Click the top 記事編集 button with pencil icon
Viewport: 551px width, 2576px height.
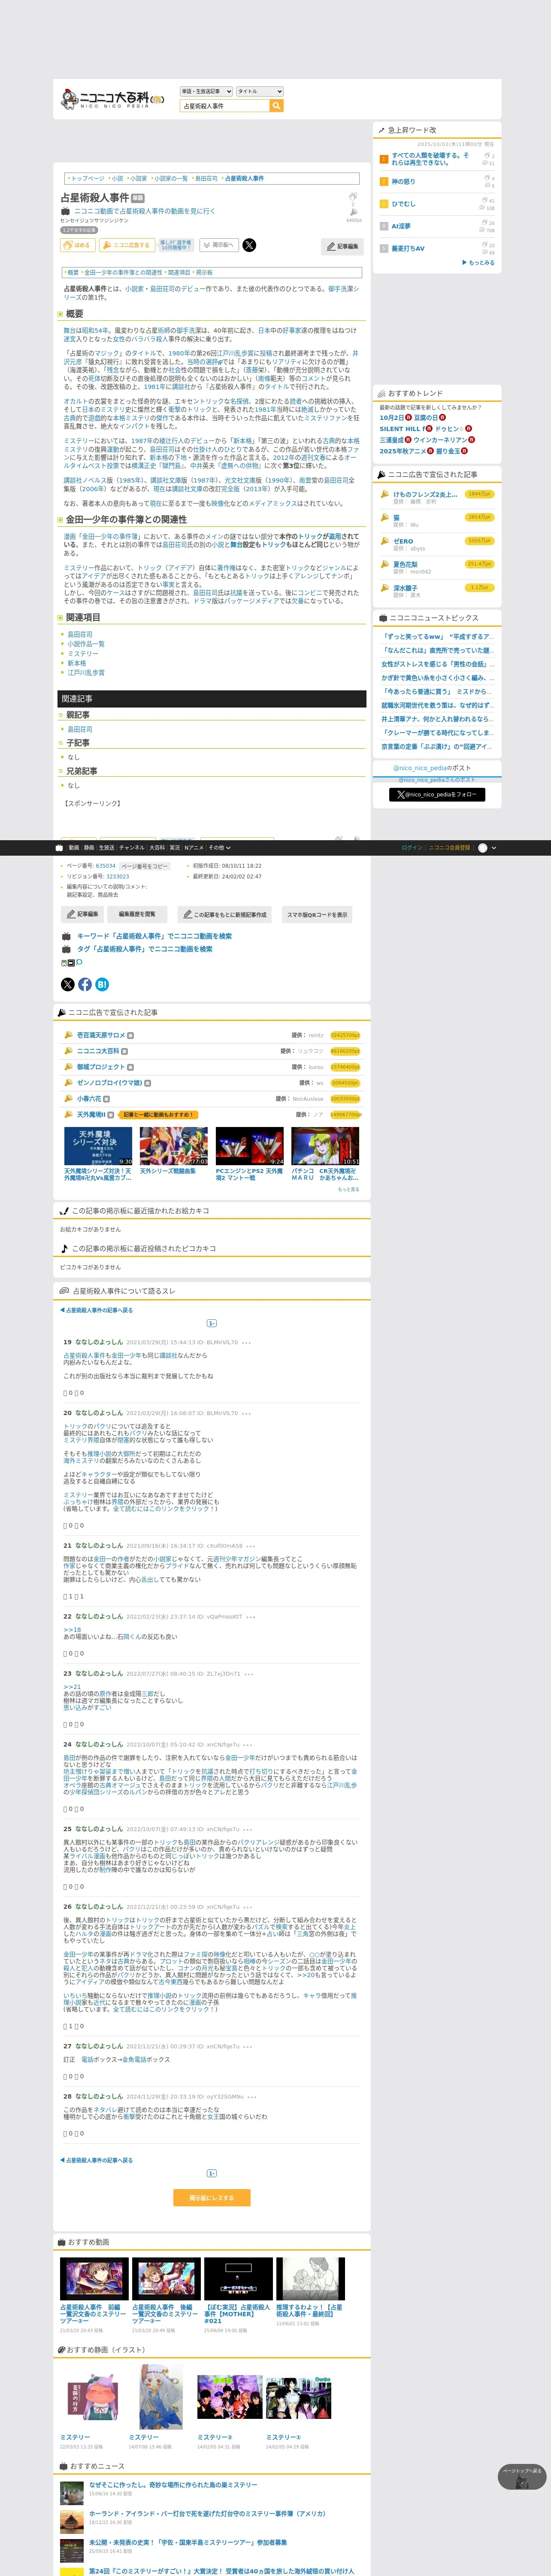[x=343, y=246]
